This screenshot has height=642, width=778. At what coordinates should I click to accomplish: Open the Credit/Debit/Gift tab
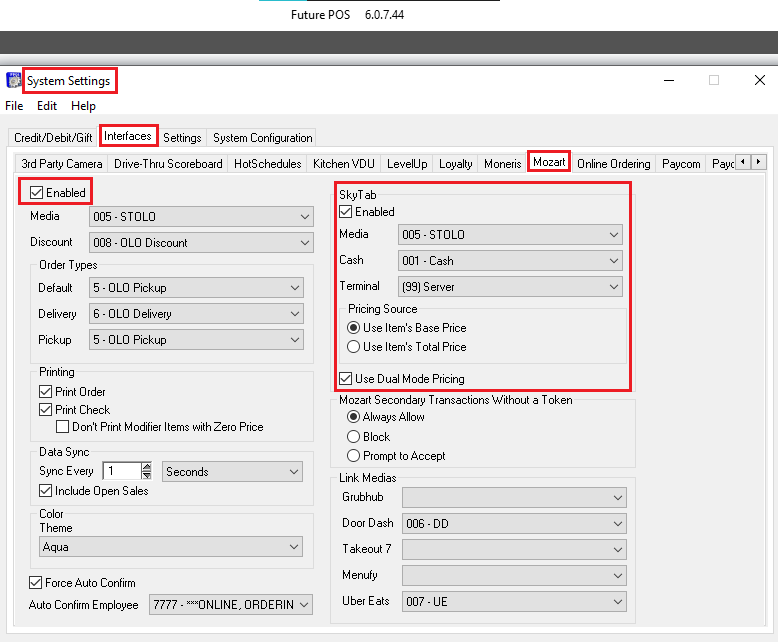click(55, 138)
